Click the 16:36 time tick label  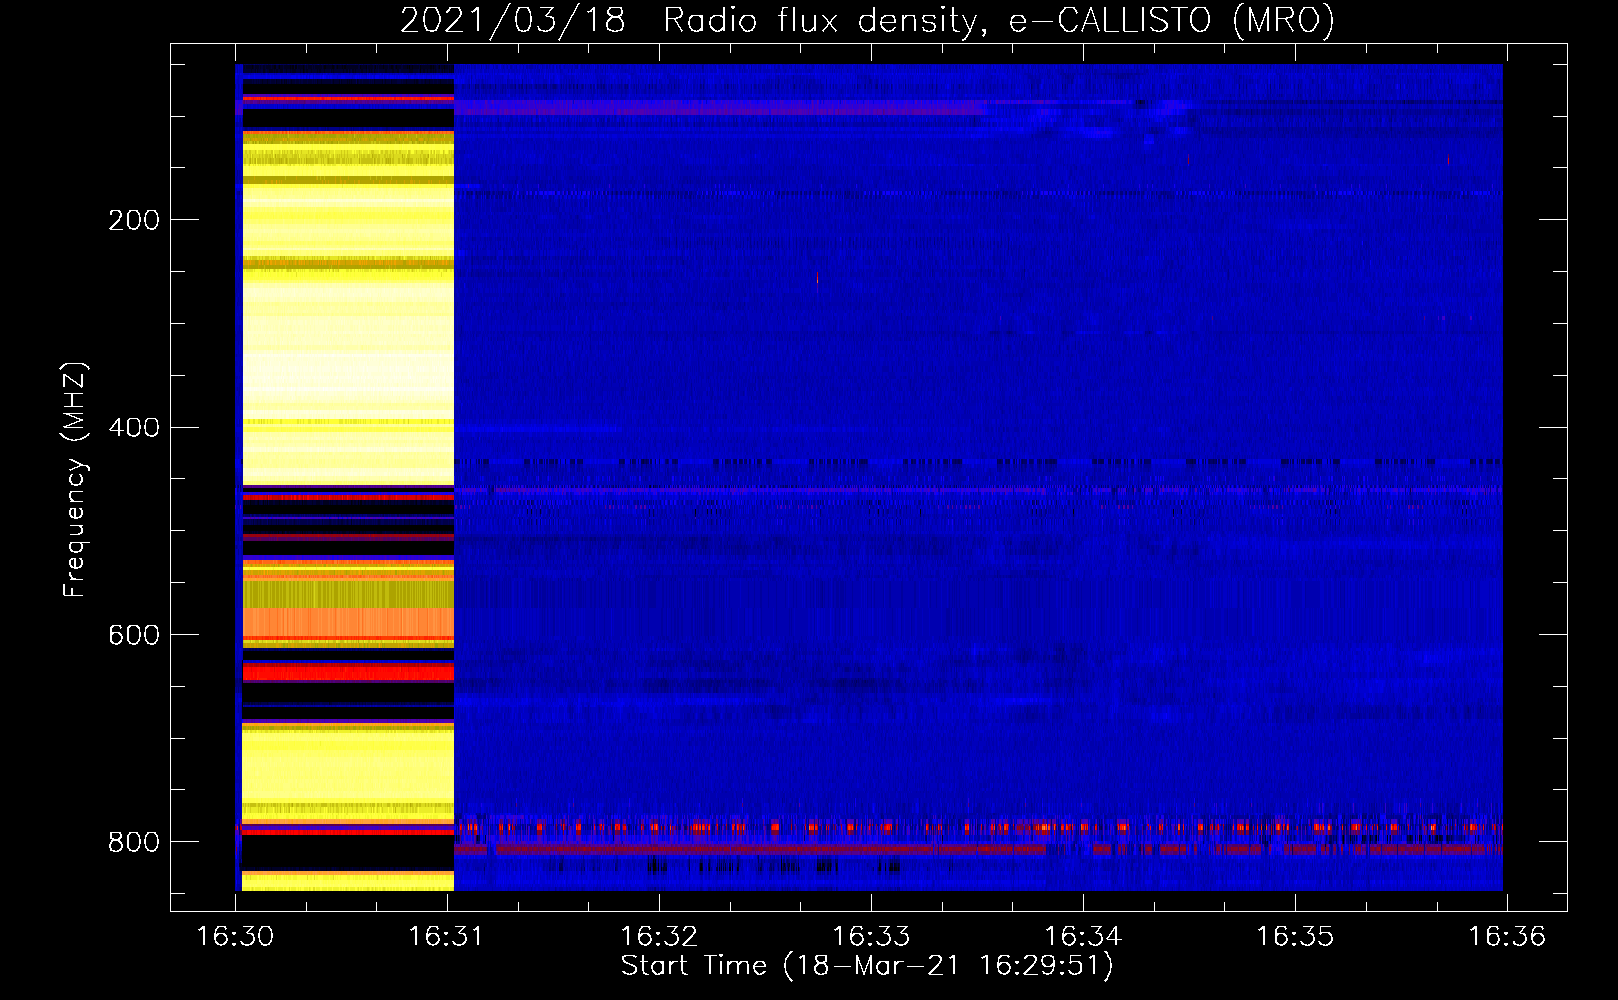pyautogui.click(x=1507, y=936)
